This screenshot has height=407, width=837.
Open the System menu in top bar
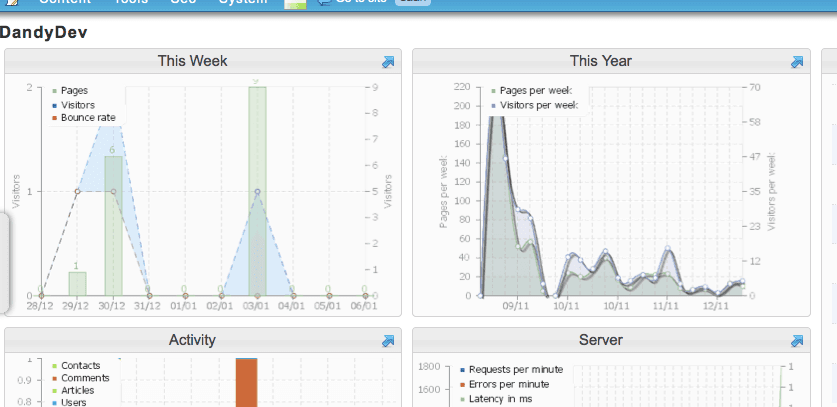[244, 3]
